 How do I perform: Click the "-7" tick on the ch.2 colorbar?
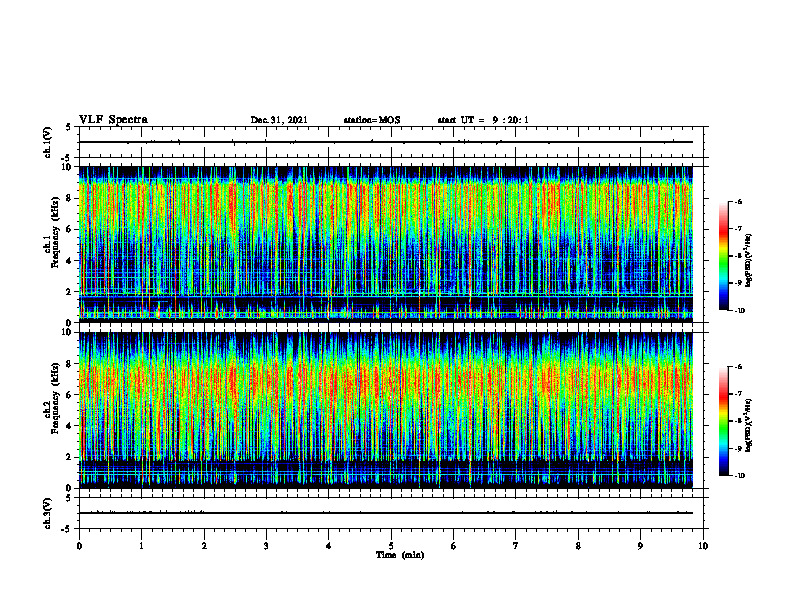click(x=738, y=394)
